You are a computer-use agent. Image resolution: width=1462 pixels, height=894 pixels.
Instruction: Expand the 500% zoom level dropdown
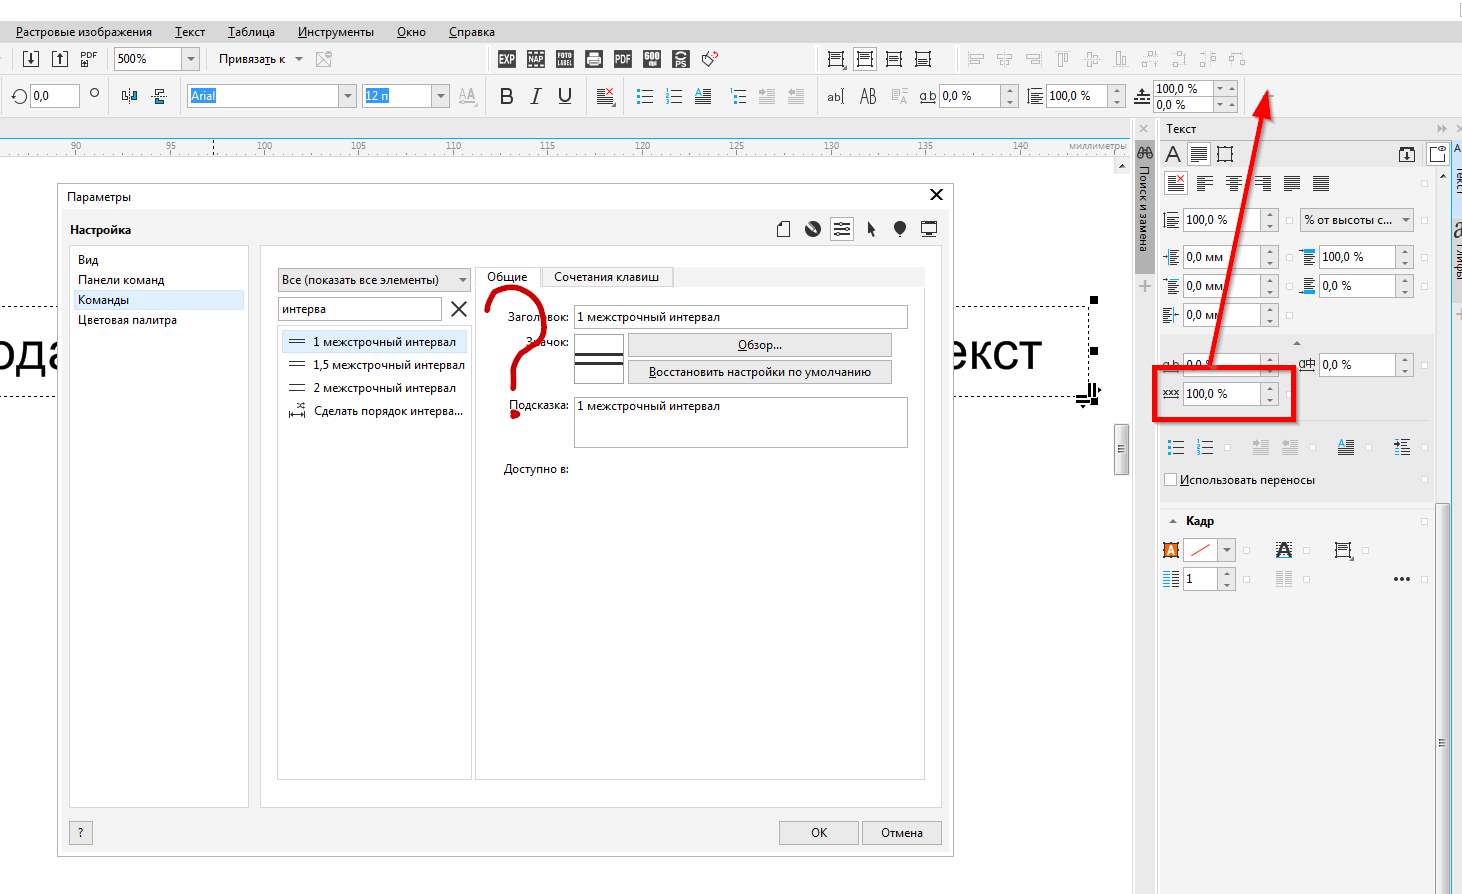[191, 59]
